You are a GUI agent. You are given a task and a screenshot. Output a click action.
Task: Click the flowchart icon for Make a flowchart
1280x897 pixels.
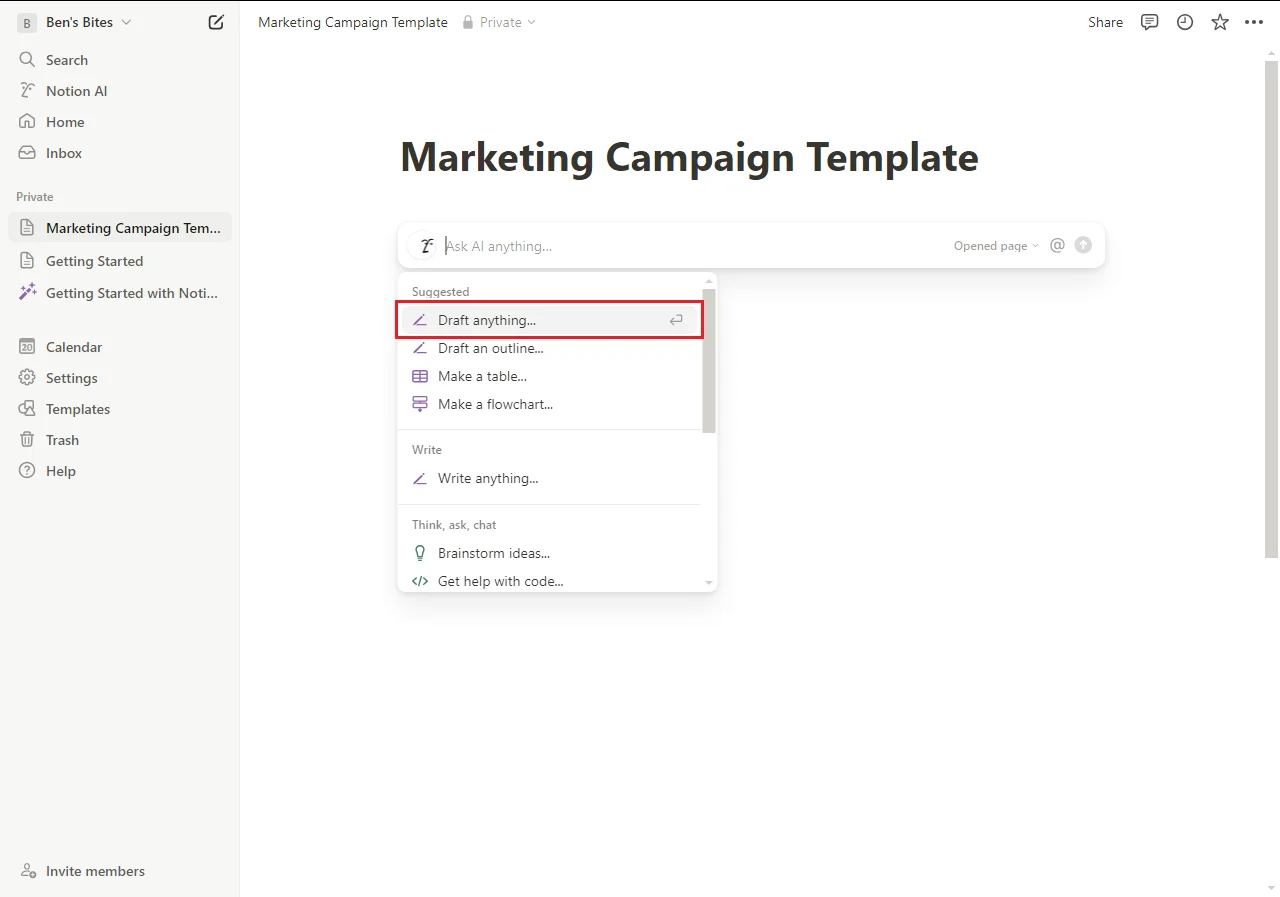[420, 404]
